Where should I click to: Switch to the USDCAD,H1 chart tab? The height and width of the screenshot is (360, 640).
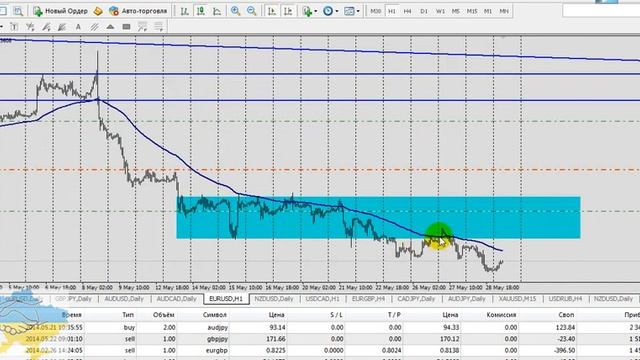pos(322,299)
